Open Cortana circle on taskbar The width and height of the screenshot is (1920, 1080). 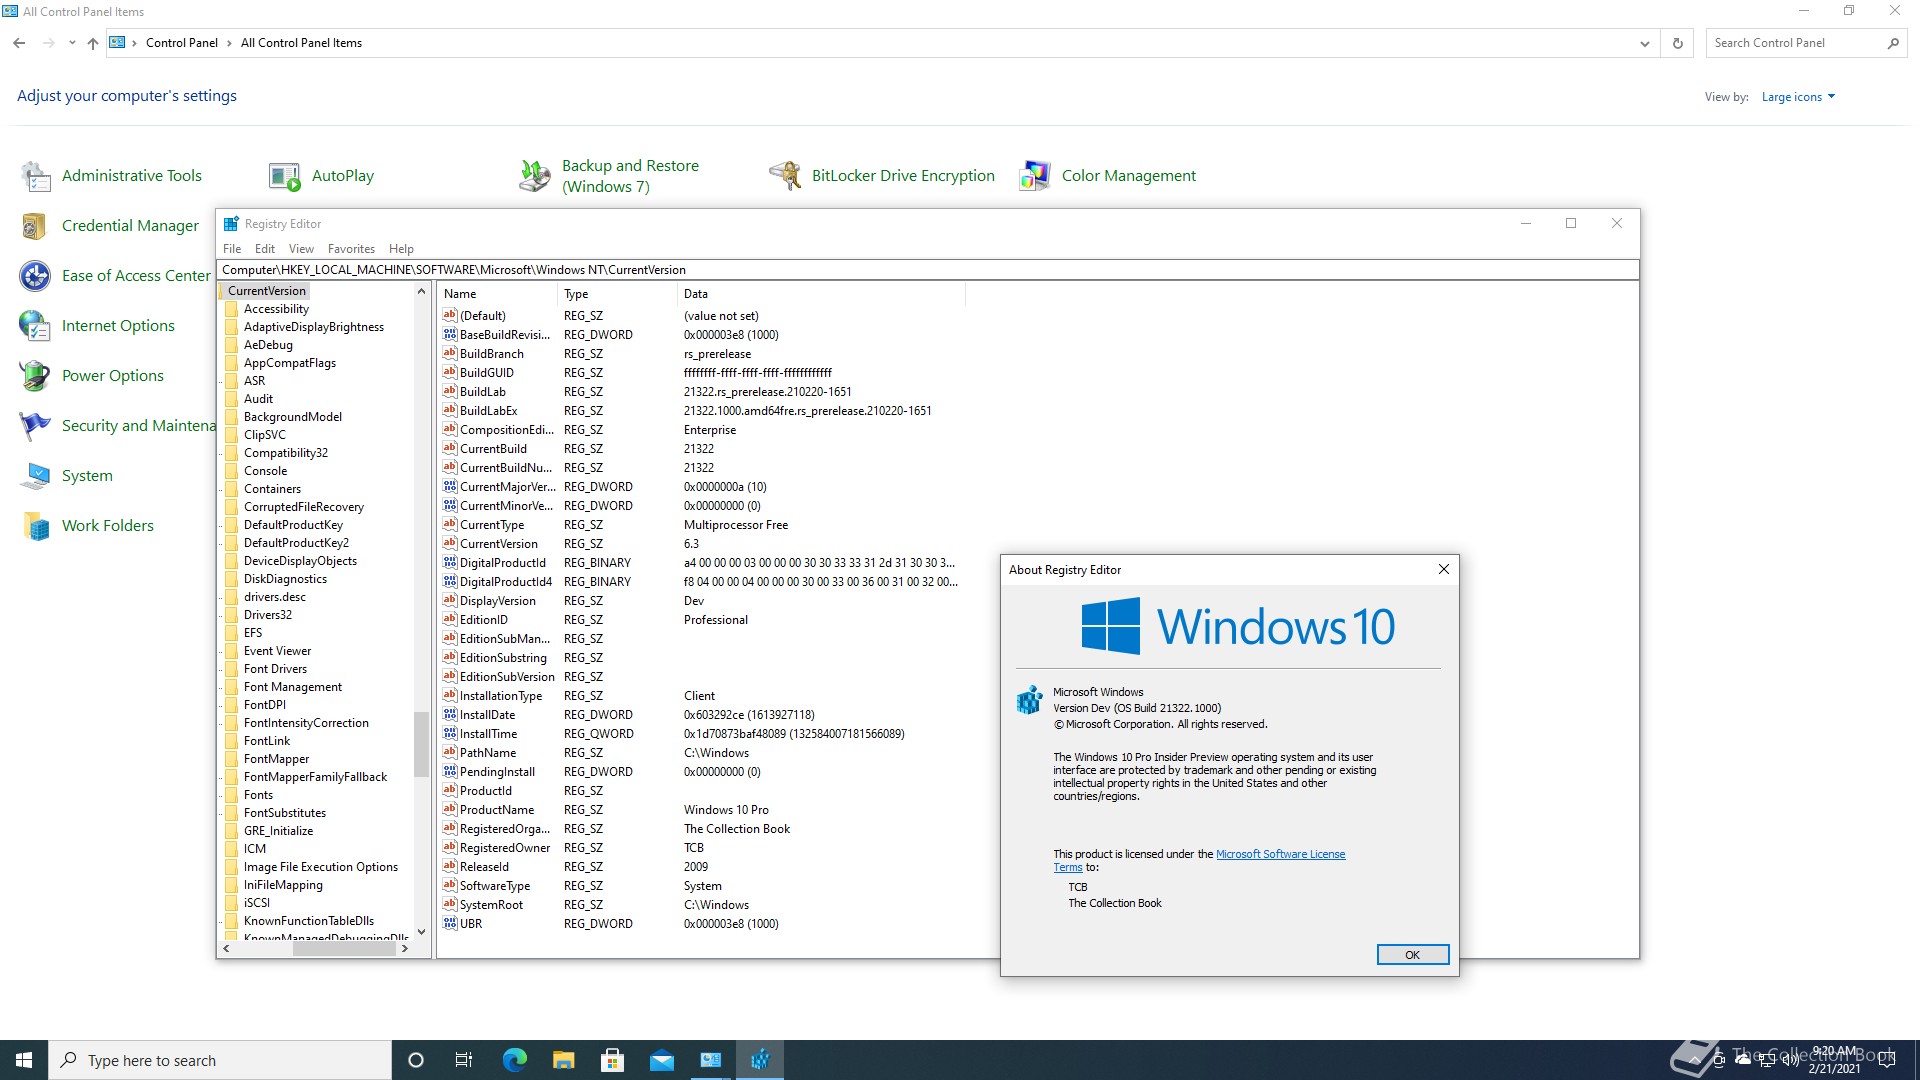[416, 1060]
